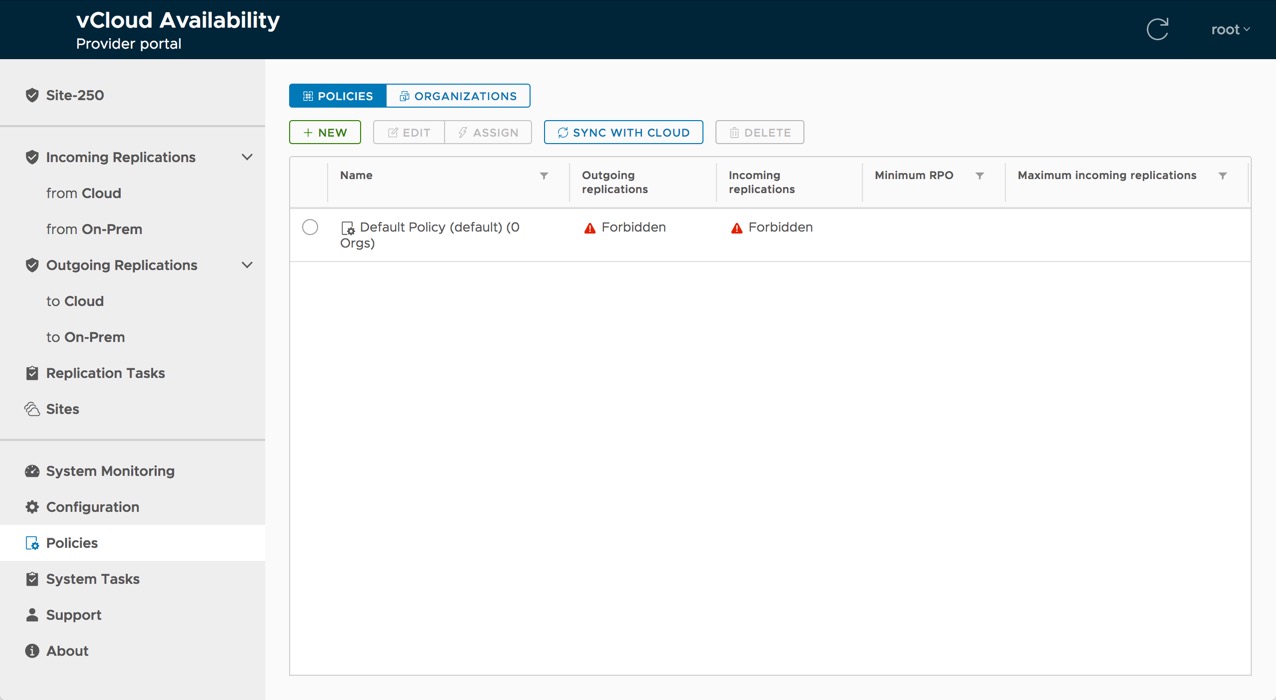Click the Assign policy button

[488, 132]
